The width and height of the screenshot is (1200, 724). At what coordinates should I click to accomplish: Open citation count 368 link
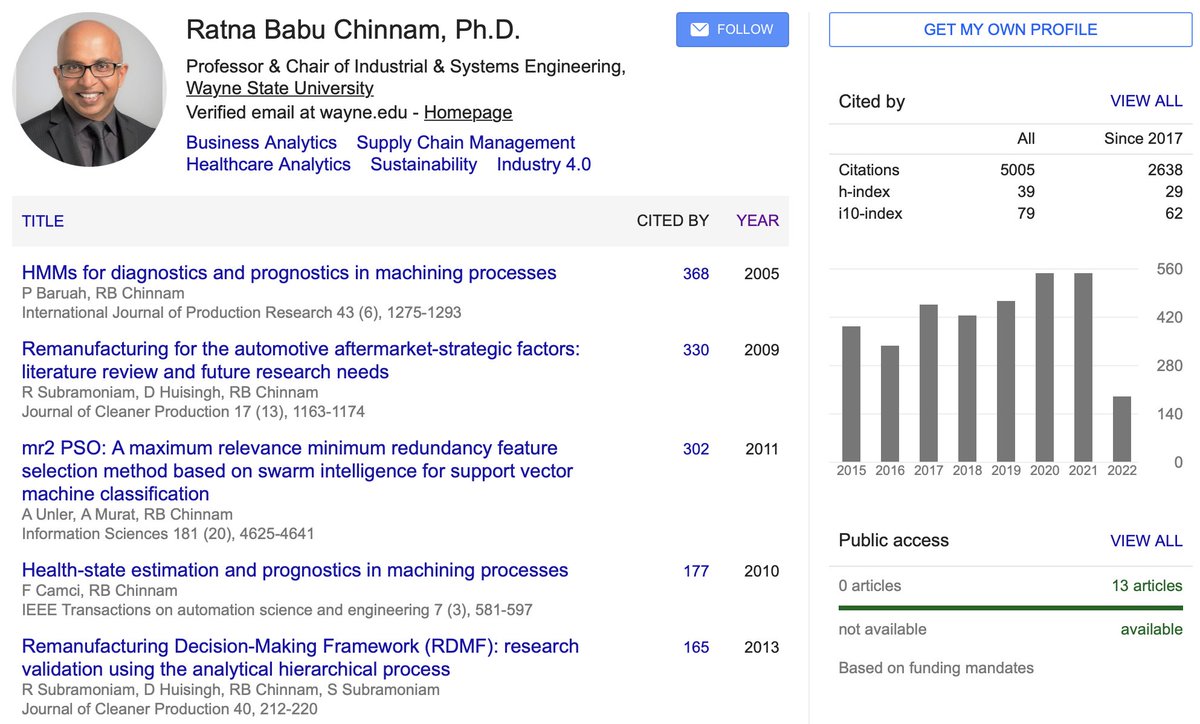pos(696,273)
